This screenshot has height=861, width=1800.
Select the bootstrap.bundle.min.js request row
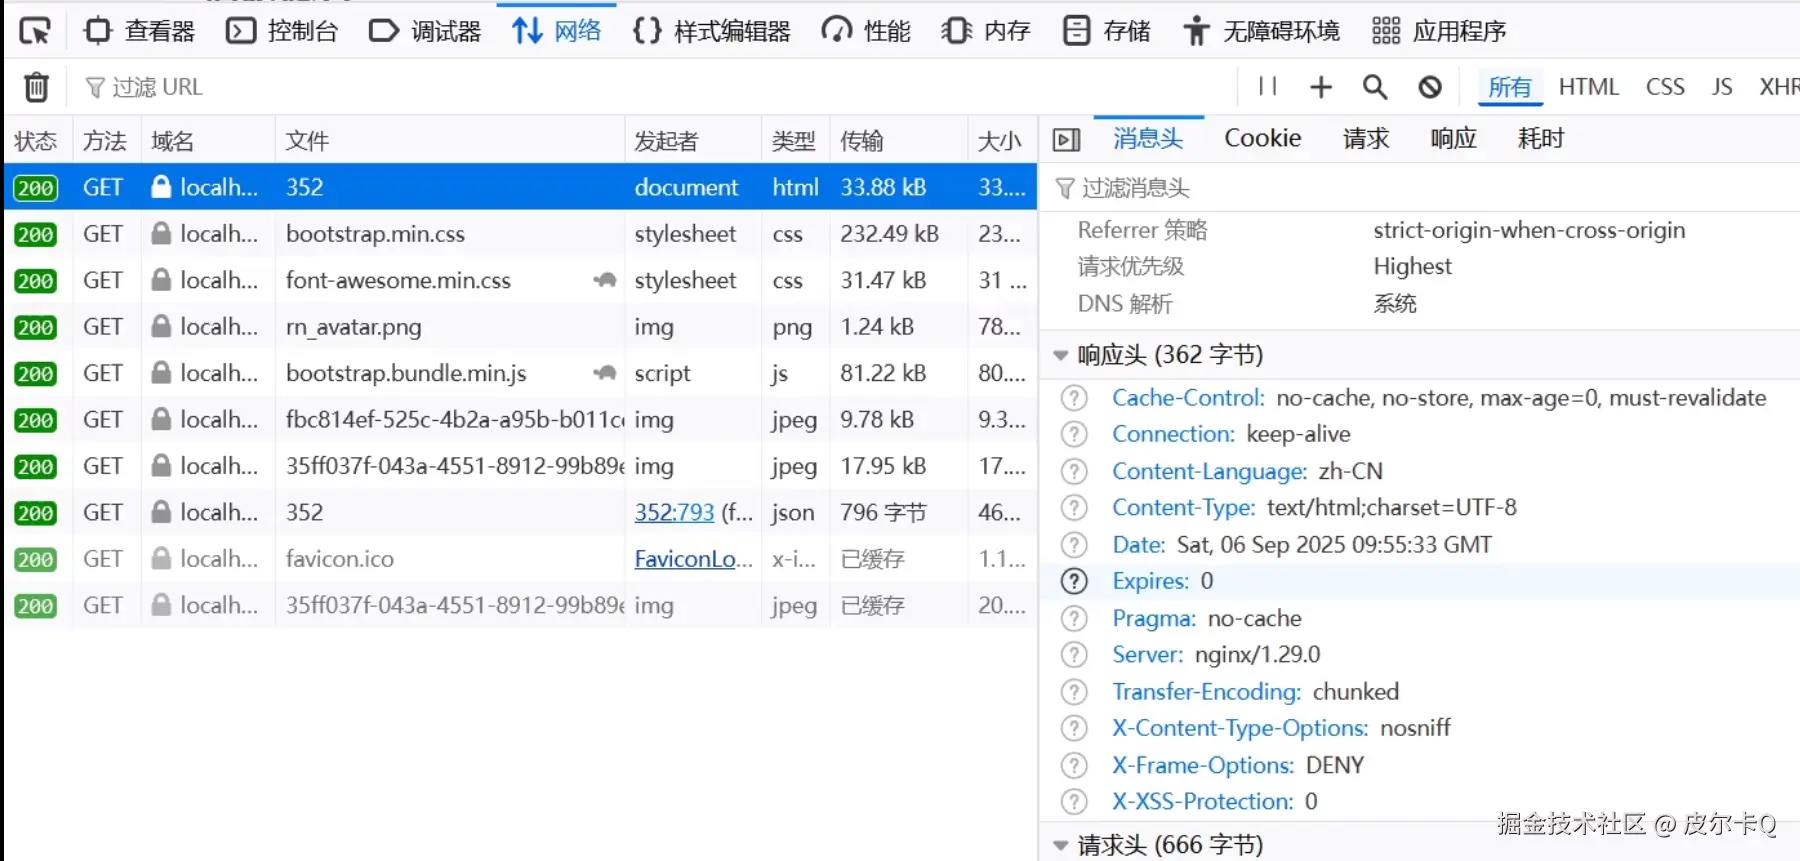[520, 373]
